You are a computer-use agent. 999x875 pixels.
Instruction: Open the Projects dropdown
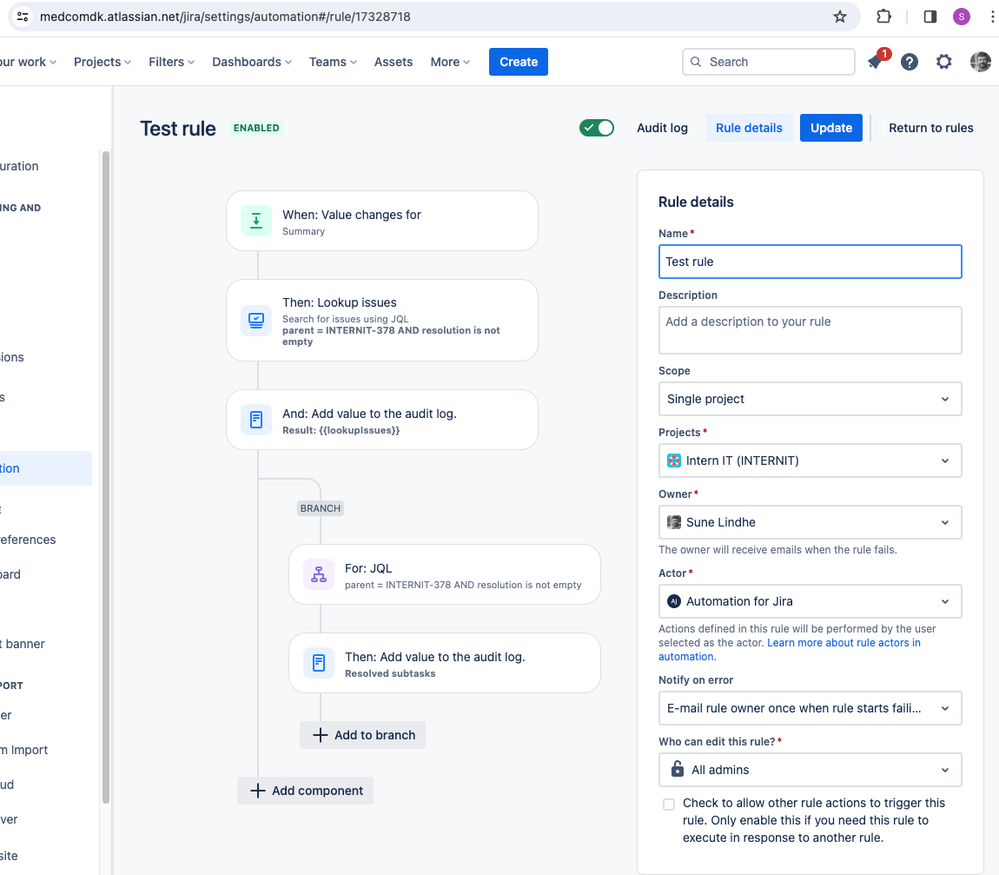click(x=810, y=461)
